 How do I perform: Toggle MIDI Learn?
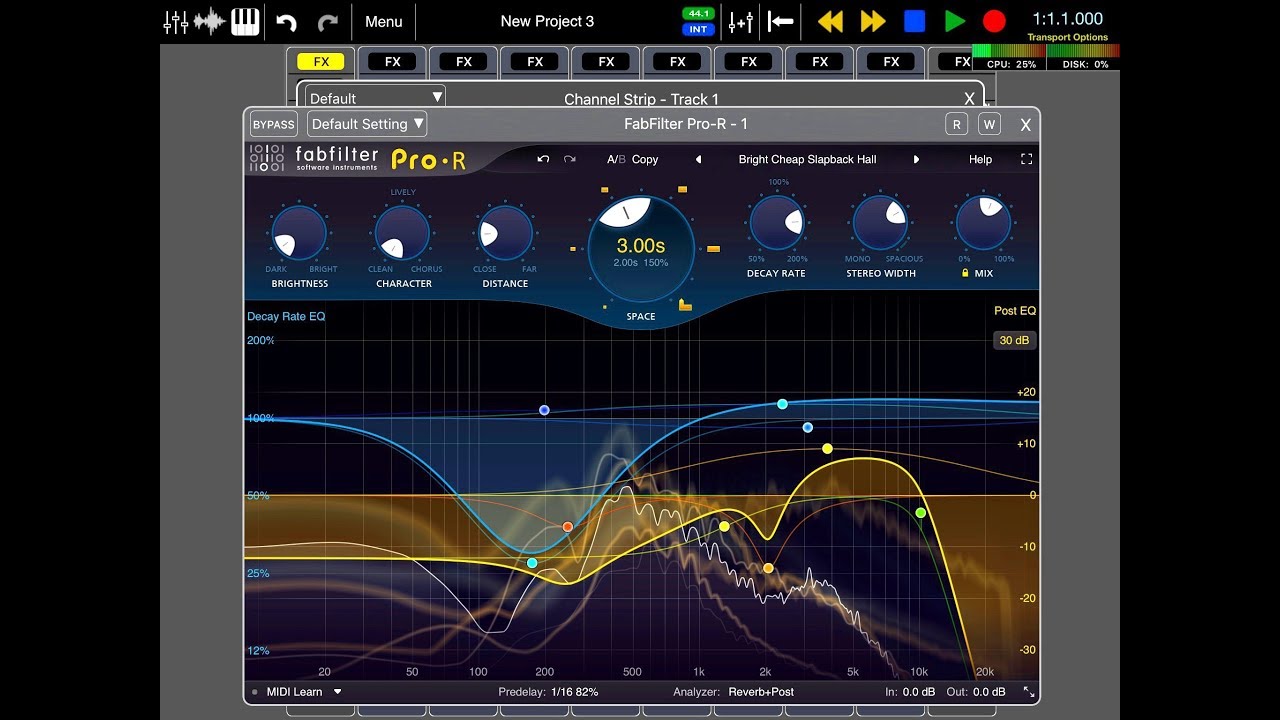[x=294, y=692]
